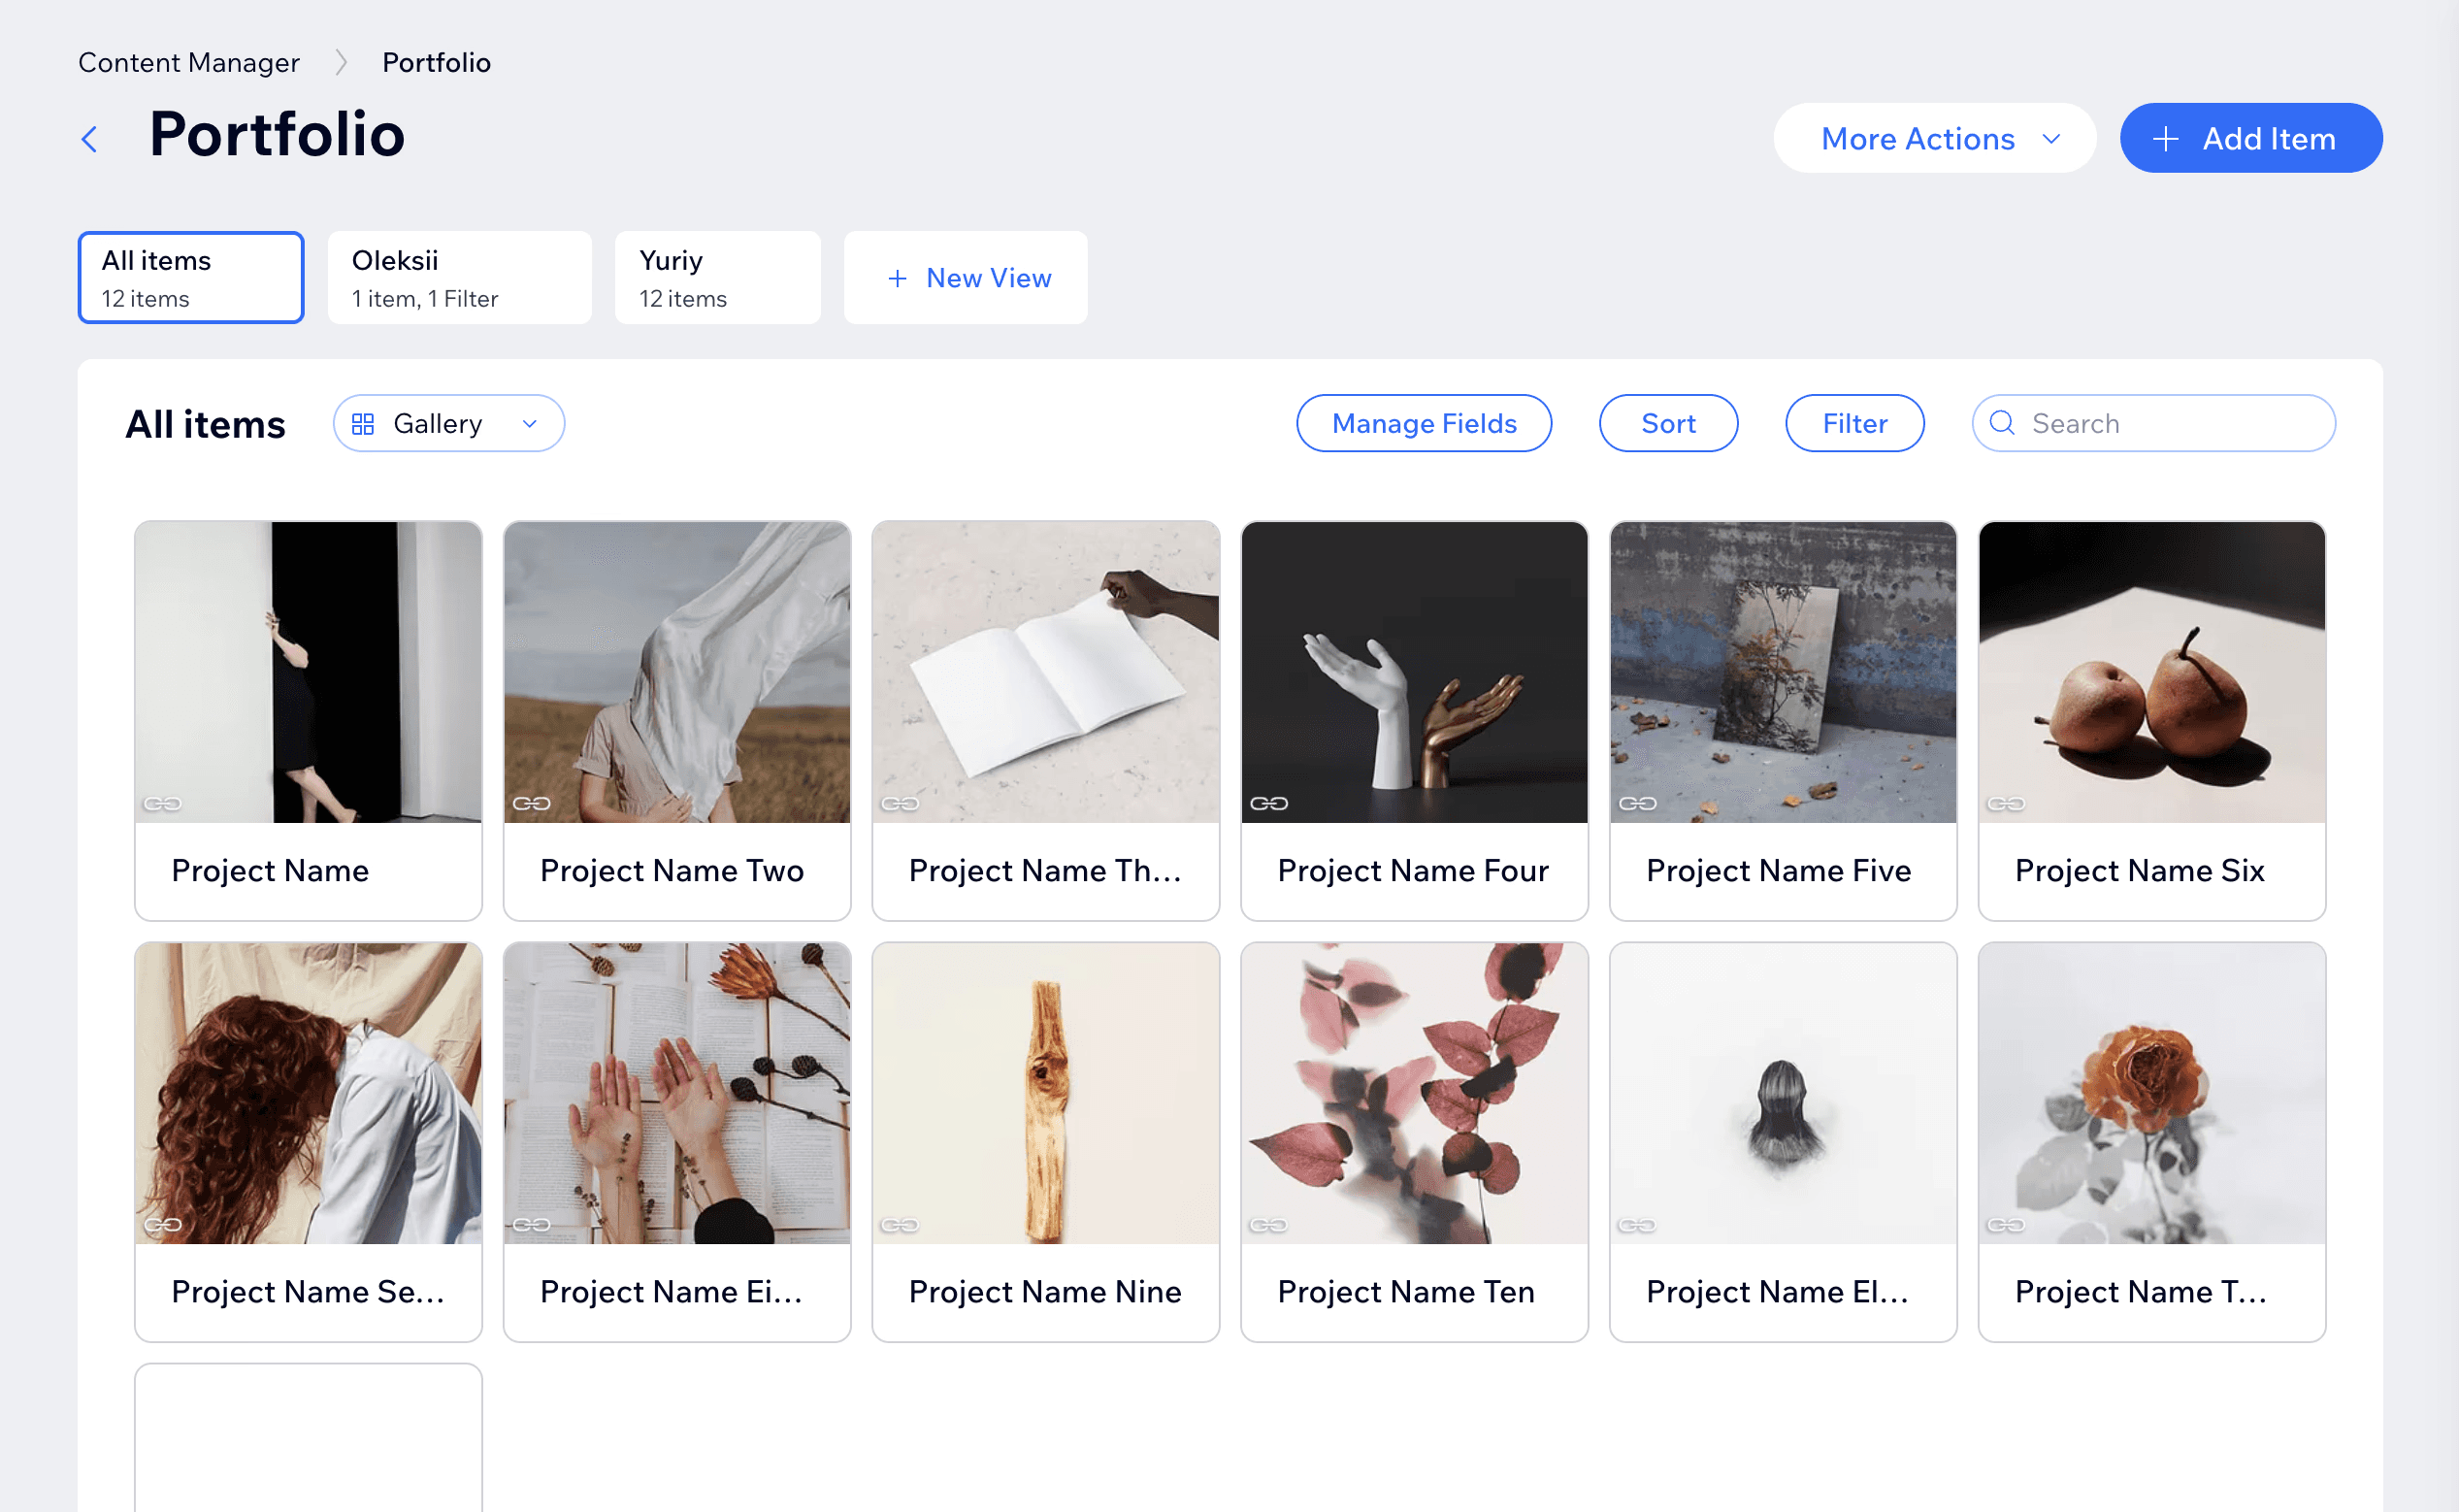The height and width of the screenshot is (1512, 2459).
Task: Click the back arrow beside Portfolio title
Action: pos(90,139)
